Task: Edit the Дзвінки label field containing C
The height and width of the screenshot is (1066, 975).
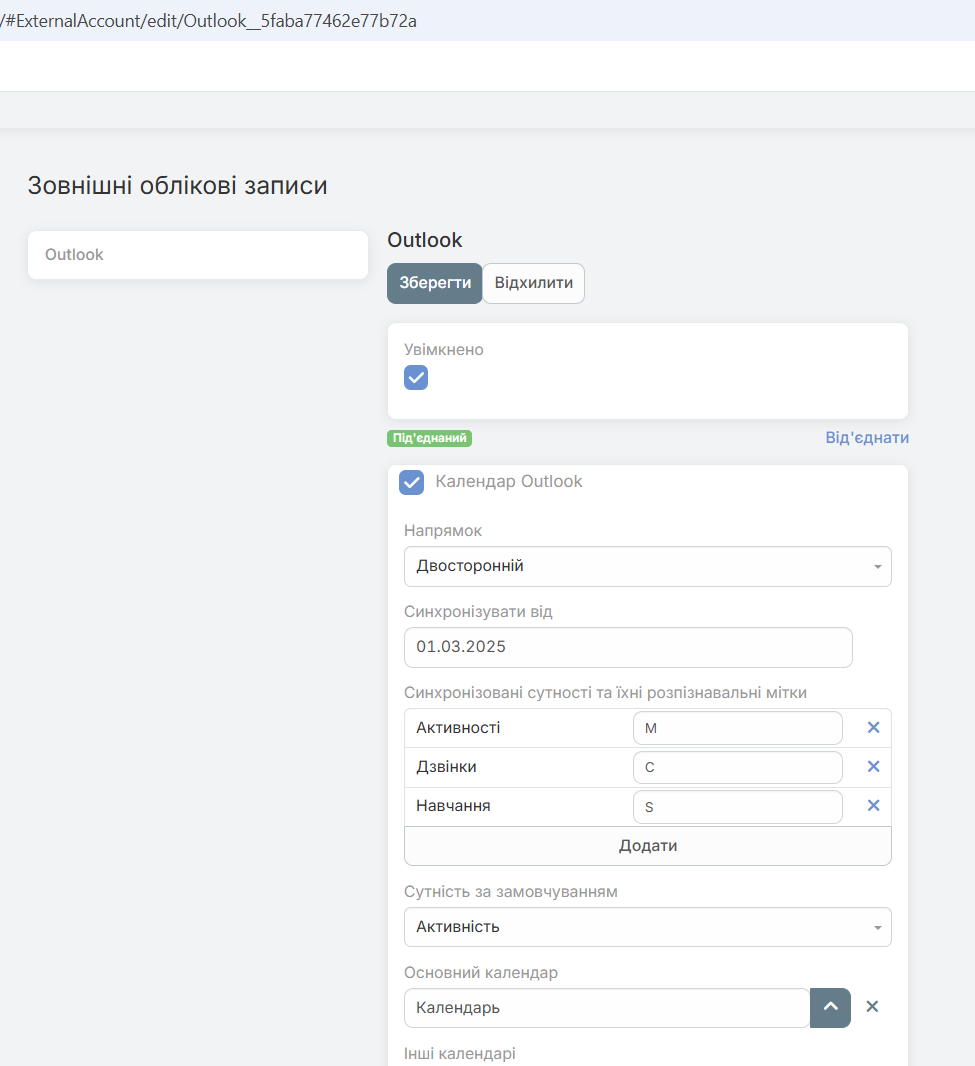Action: coord(738,768)
